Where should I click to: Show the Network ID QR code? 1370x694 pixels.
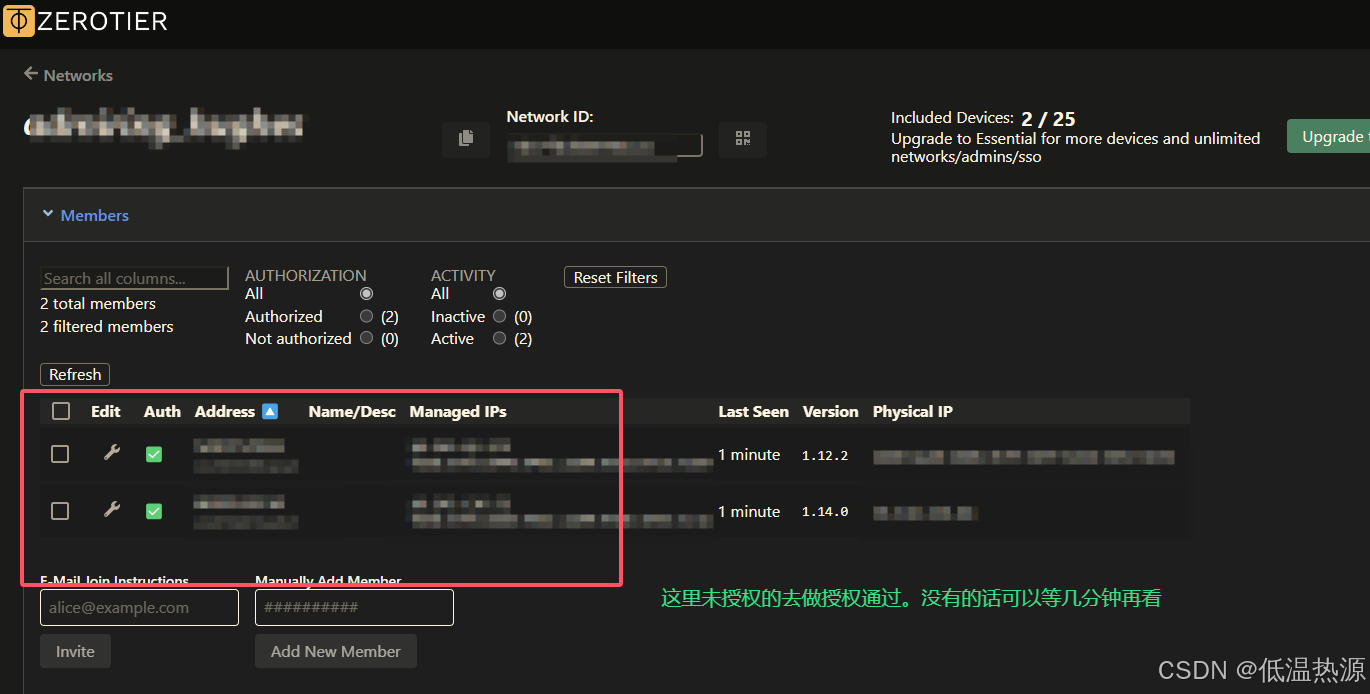[742, 139]
